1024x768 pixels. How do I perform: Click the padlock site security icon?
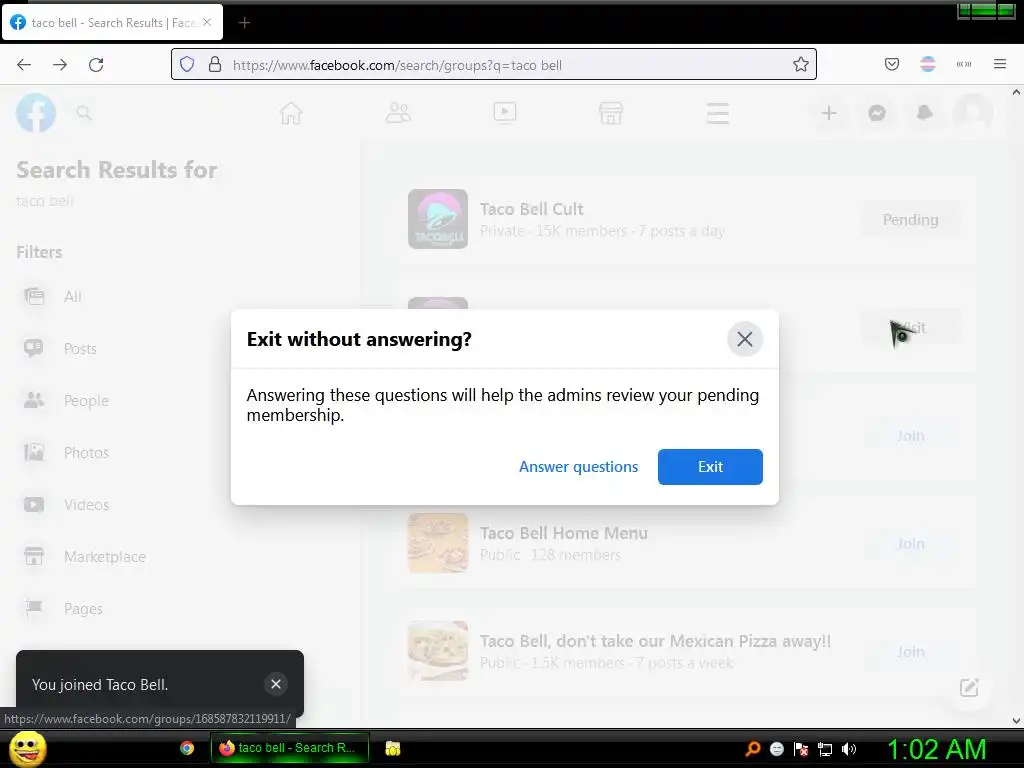214,65
